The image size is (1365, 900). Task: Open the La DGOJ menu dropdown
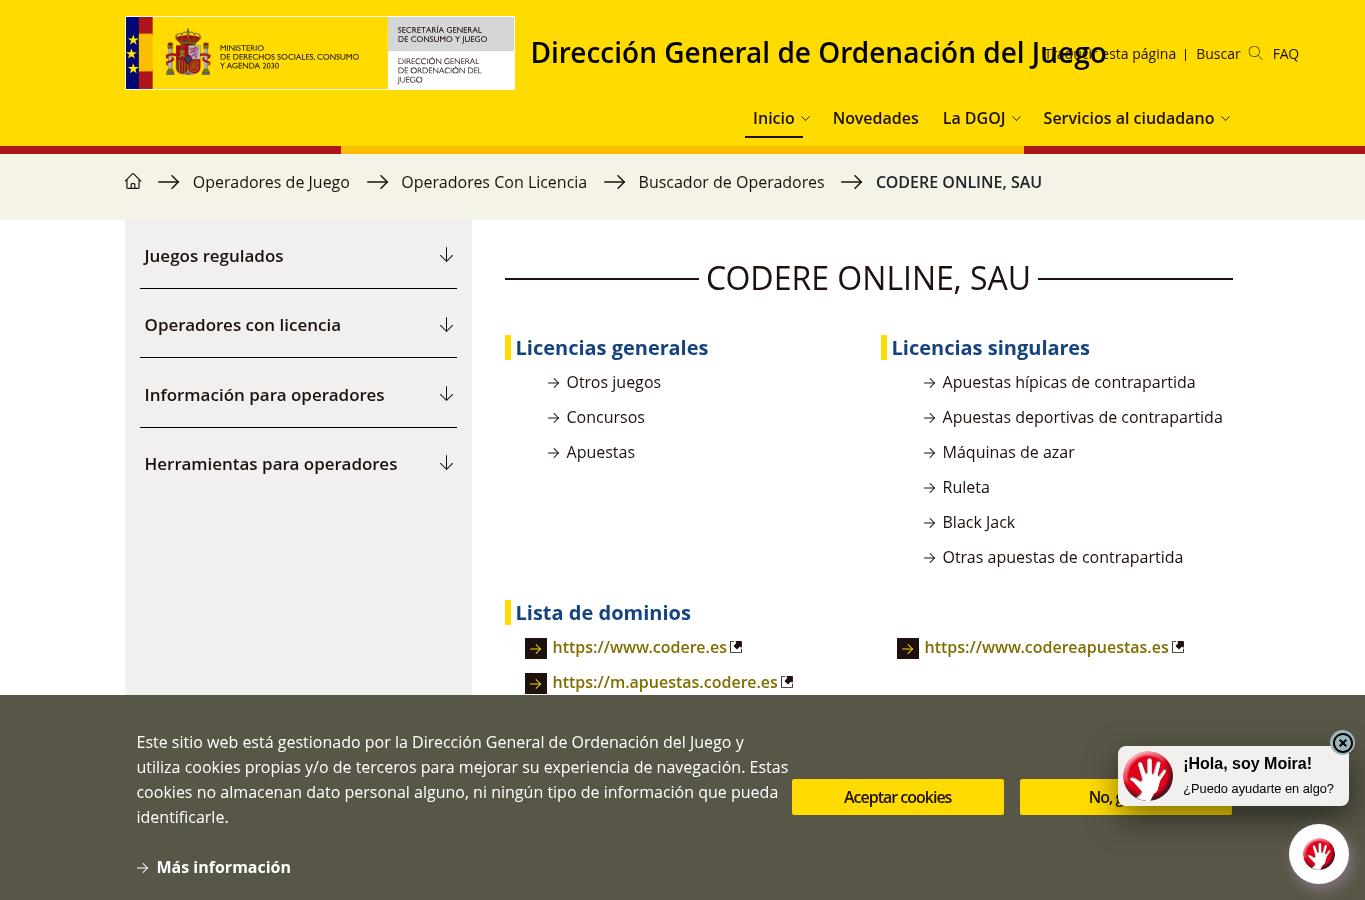click(981, 118)
